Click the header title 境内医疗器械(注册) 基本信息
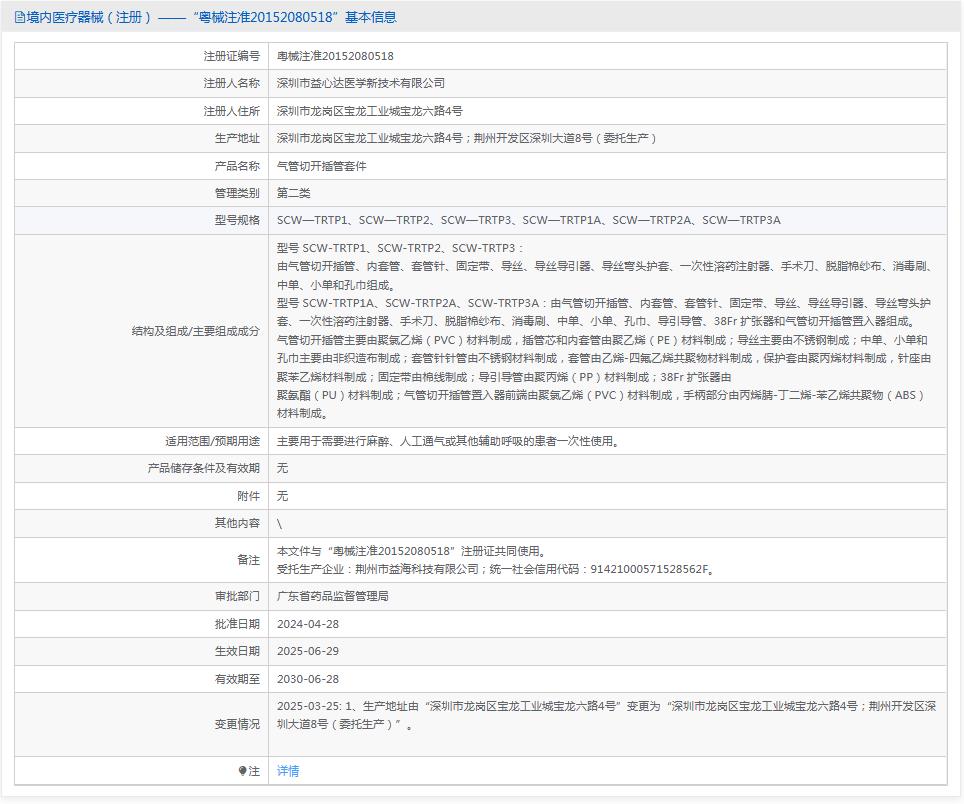This screenshot has width=964, height=804. 211,17
